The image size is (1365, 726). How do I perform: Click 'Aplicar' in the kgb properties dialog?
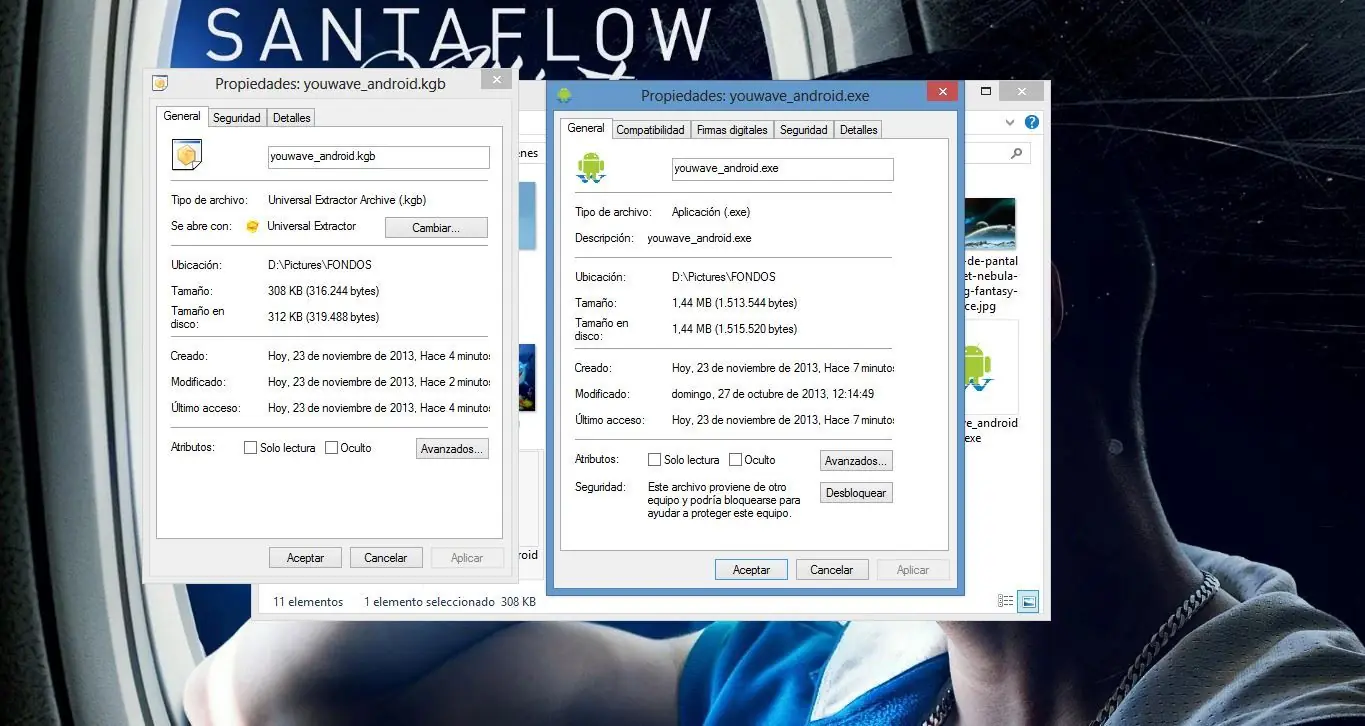coord(467,558)
